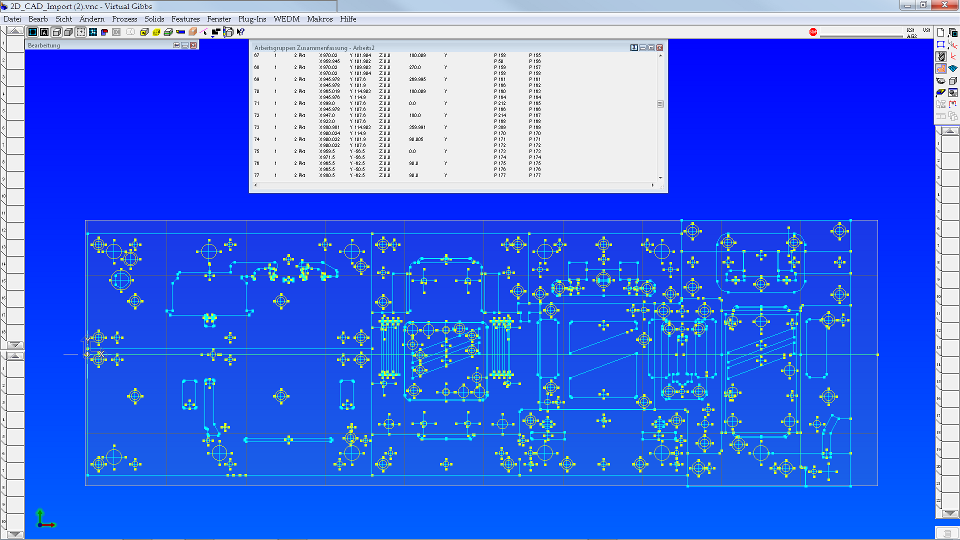The image size is (960, 540).
Task: Click the context help arrow-question icon
Action: point(241,32)
